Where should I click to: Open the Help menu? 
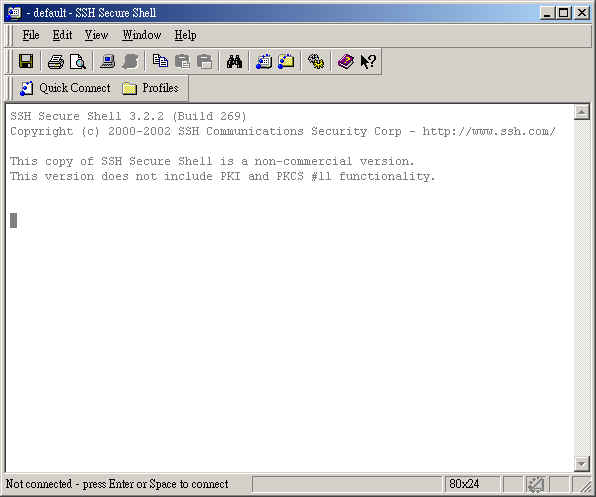(185, 35)
